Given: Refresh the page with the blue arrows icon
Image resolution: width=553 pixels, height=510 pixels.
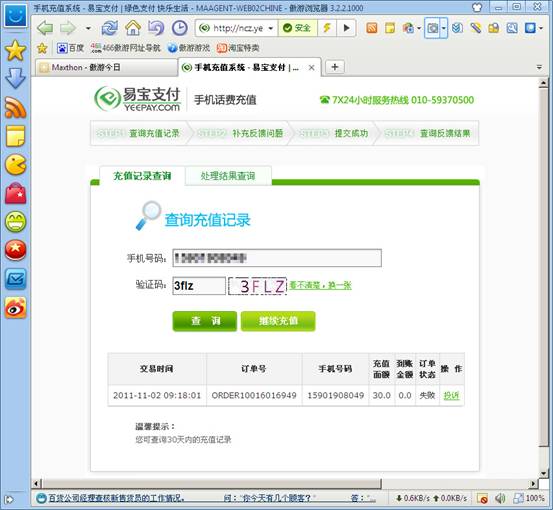Looking at the screenshot, I should coord(110,28).
